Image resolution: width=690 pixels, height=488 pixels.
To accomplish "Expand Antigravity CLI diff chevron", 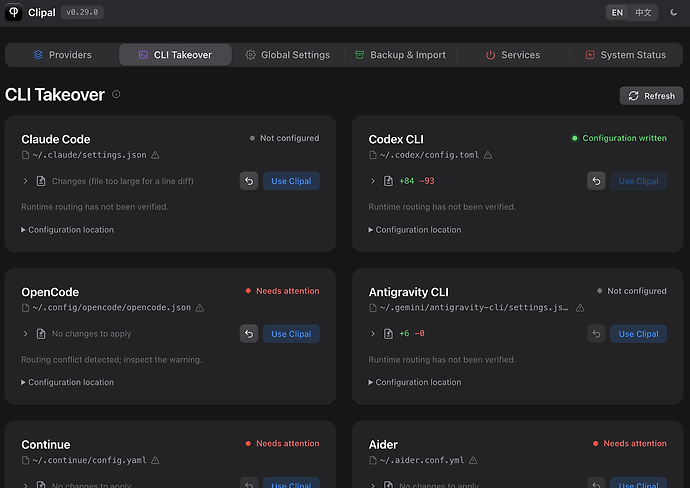I will pos(373,334).
